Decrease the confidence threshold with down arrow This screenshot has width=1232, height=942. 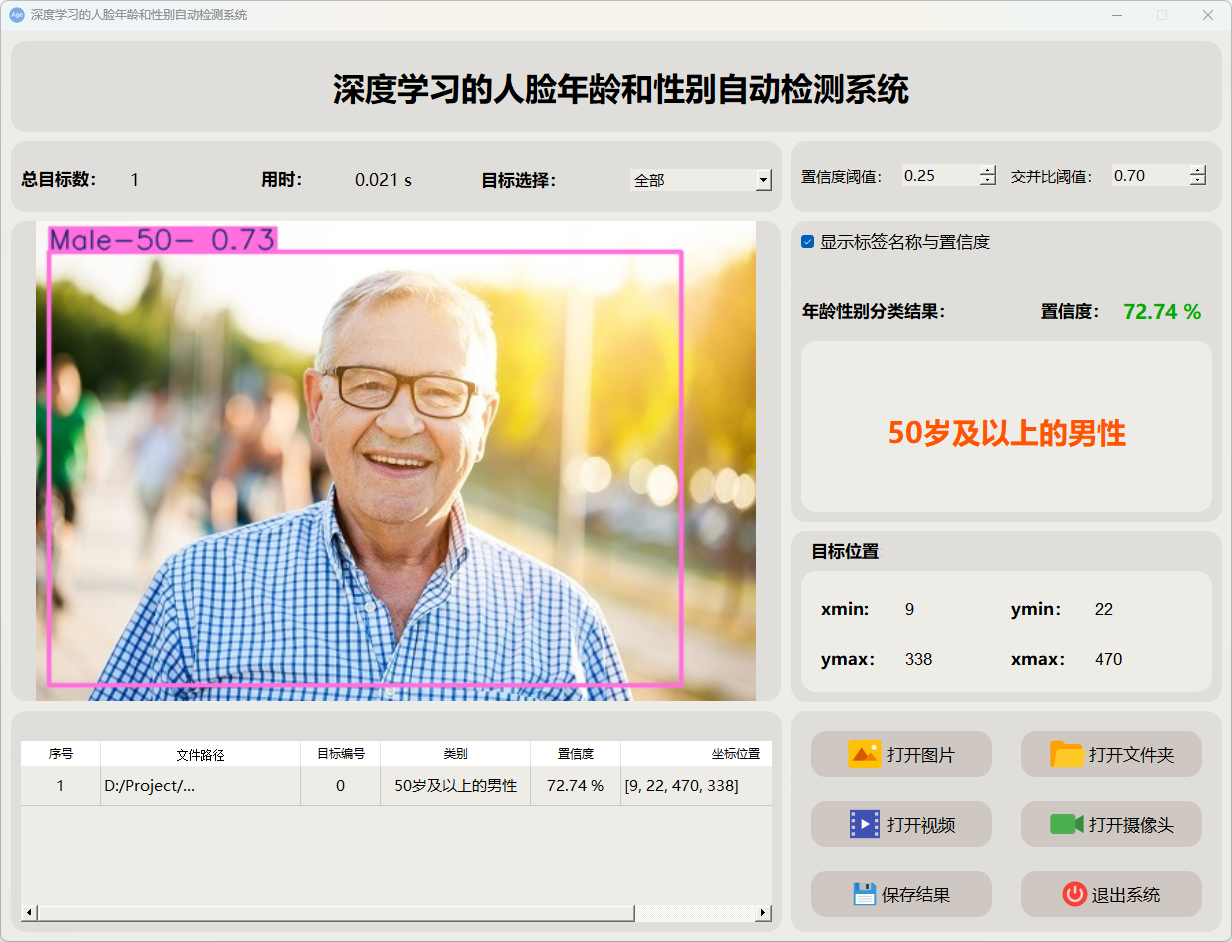pyautogui.click(x=988, y=181)
